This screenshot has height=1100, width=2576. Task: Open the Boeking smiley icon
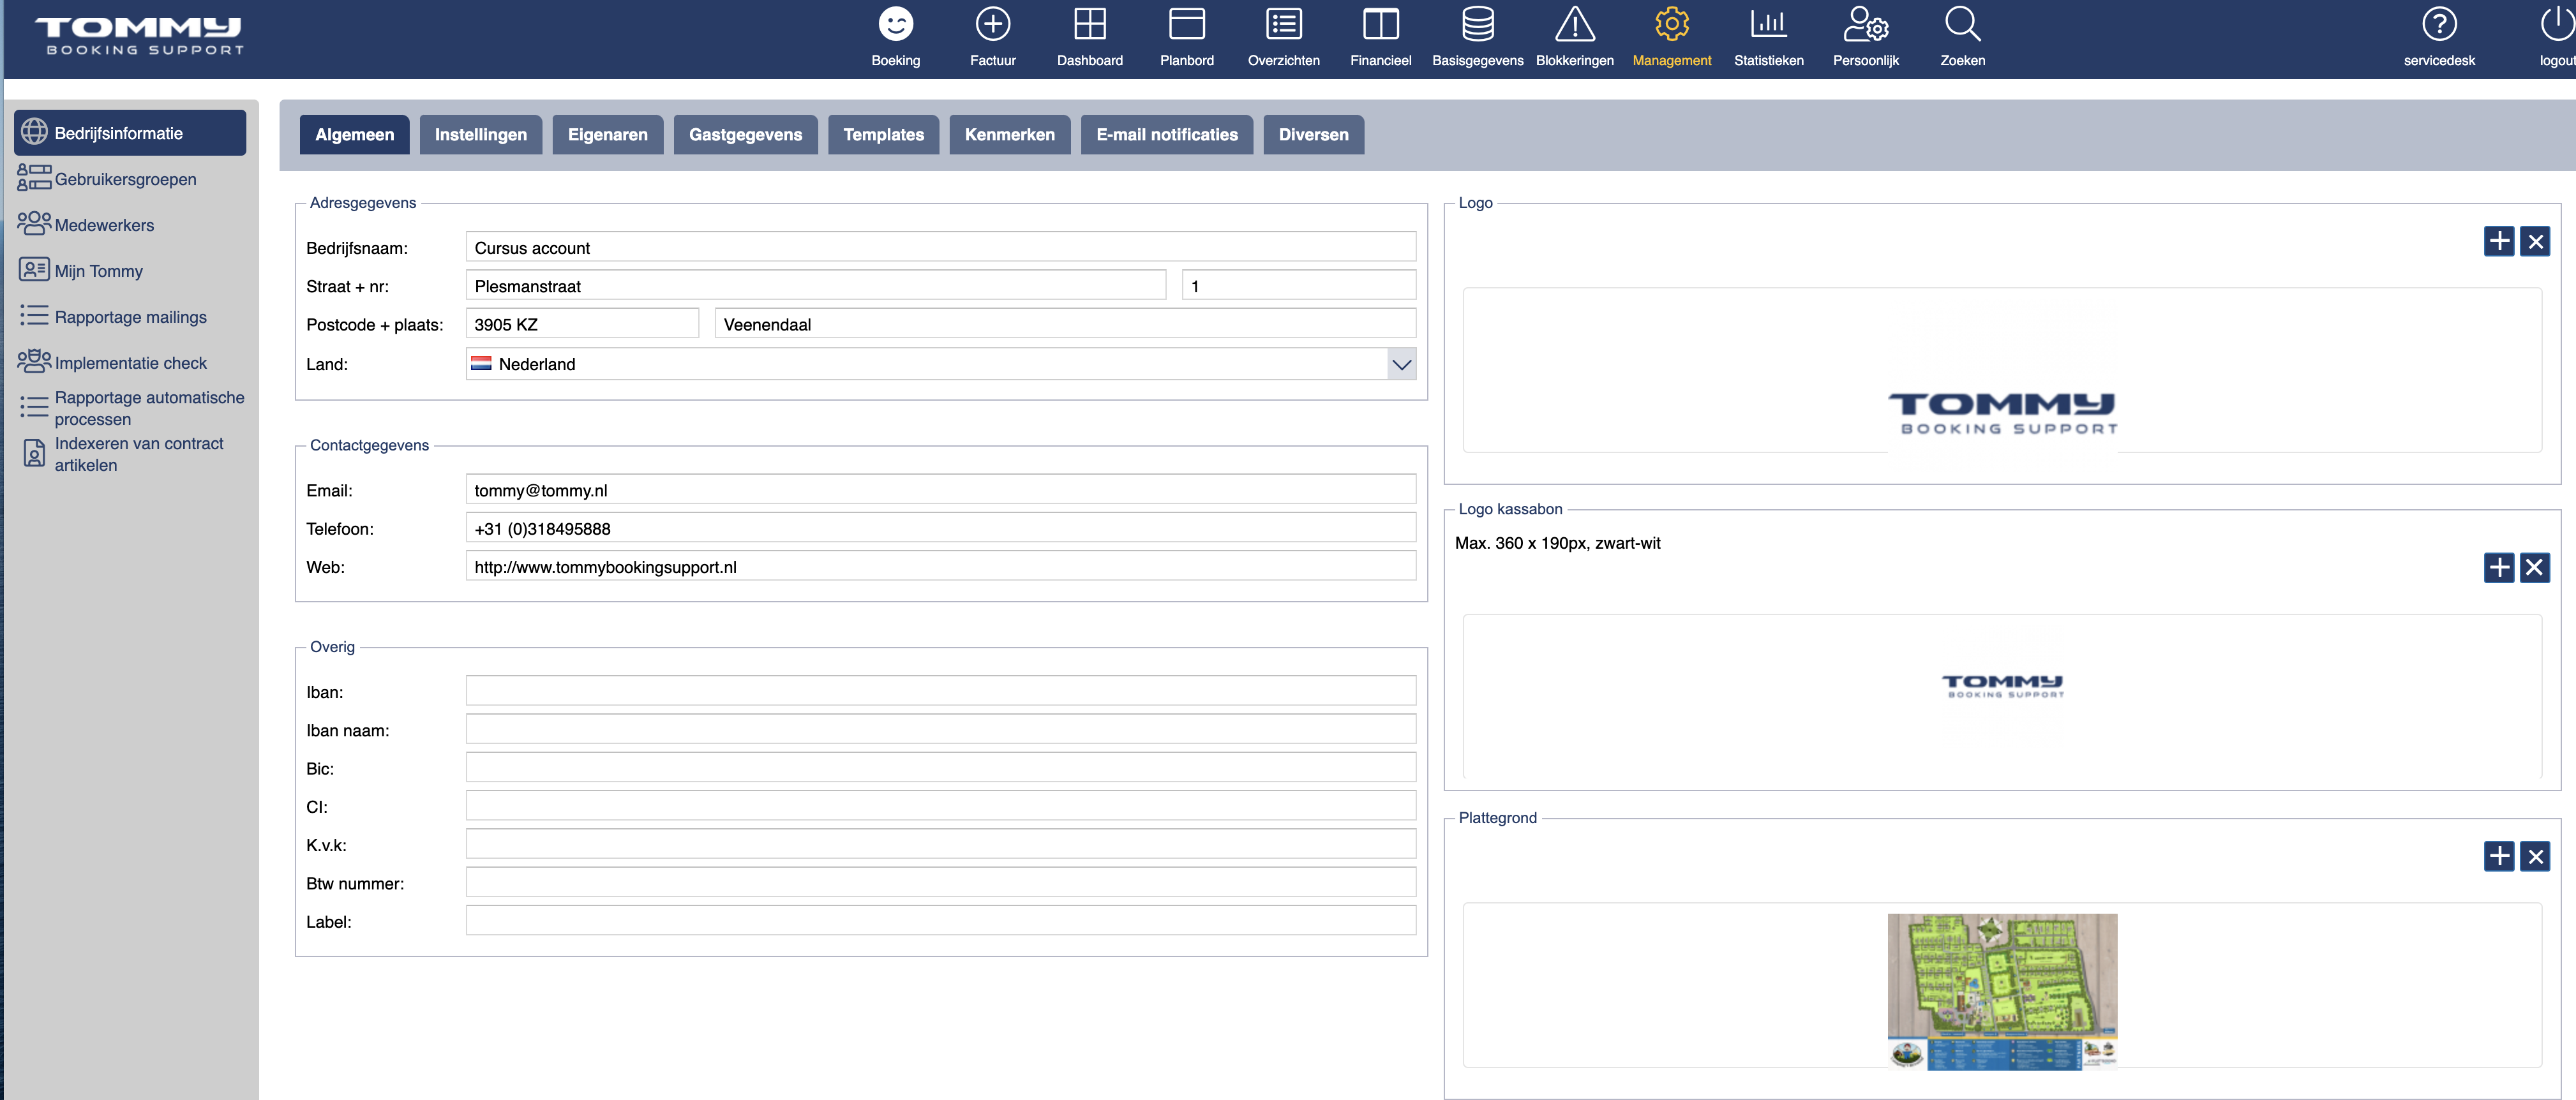[x=895, y=24]
